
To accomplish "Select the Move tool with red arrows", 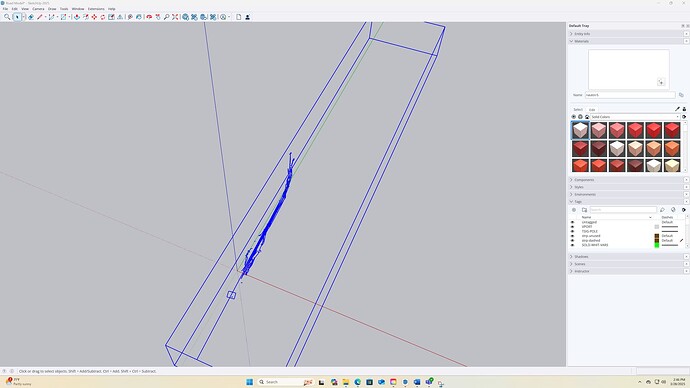I will tap(94, 17).
